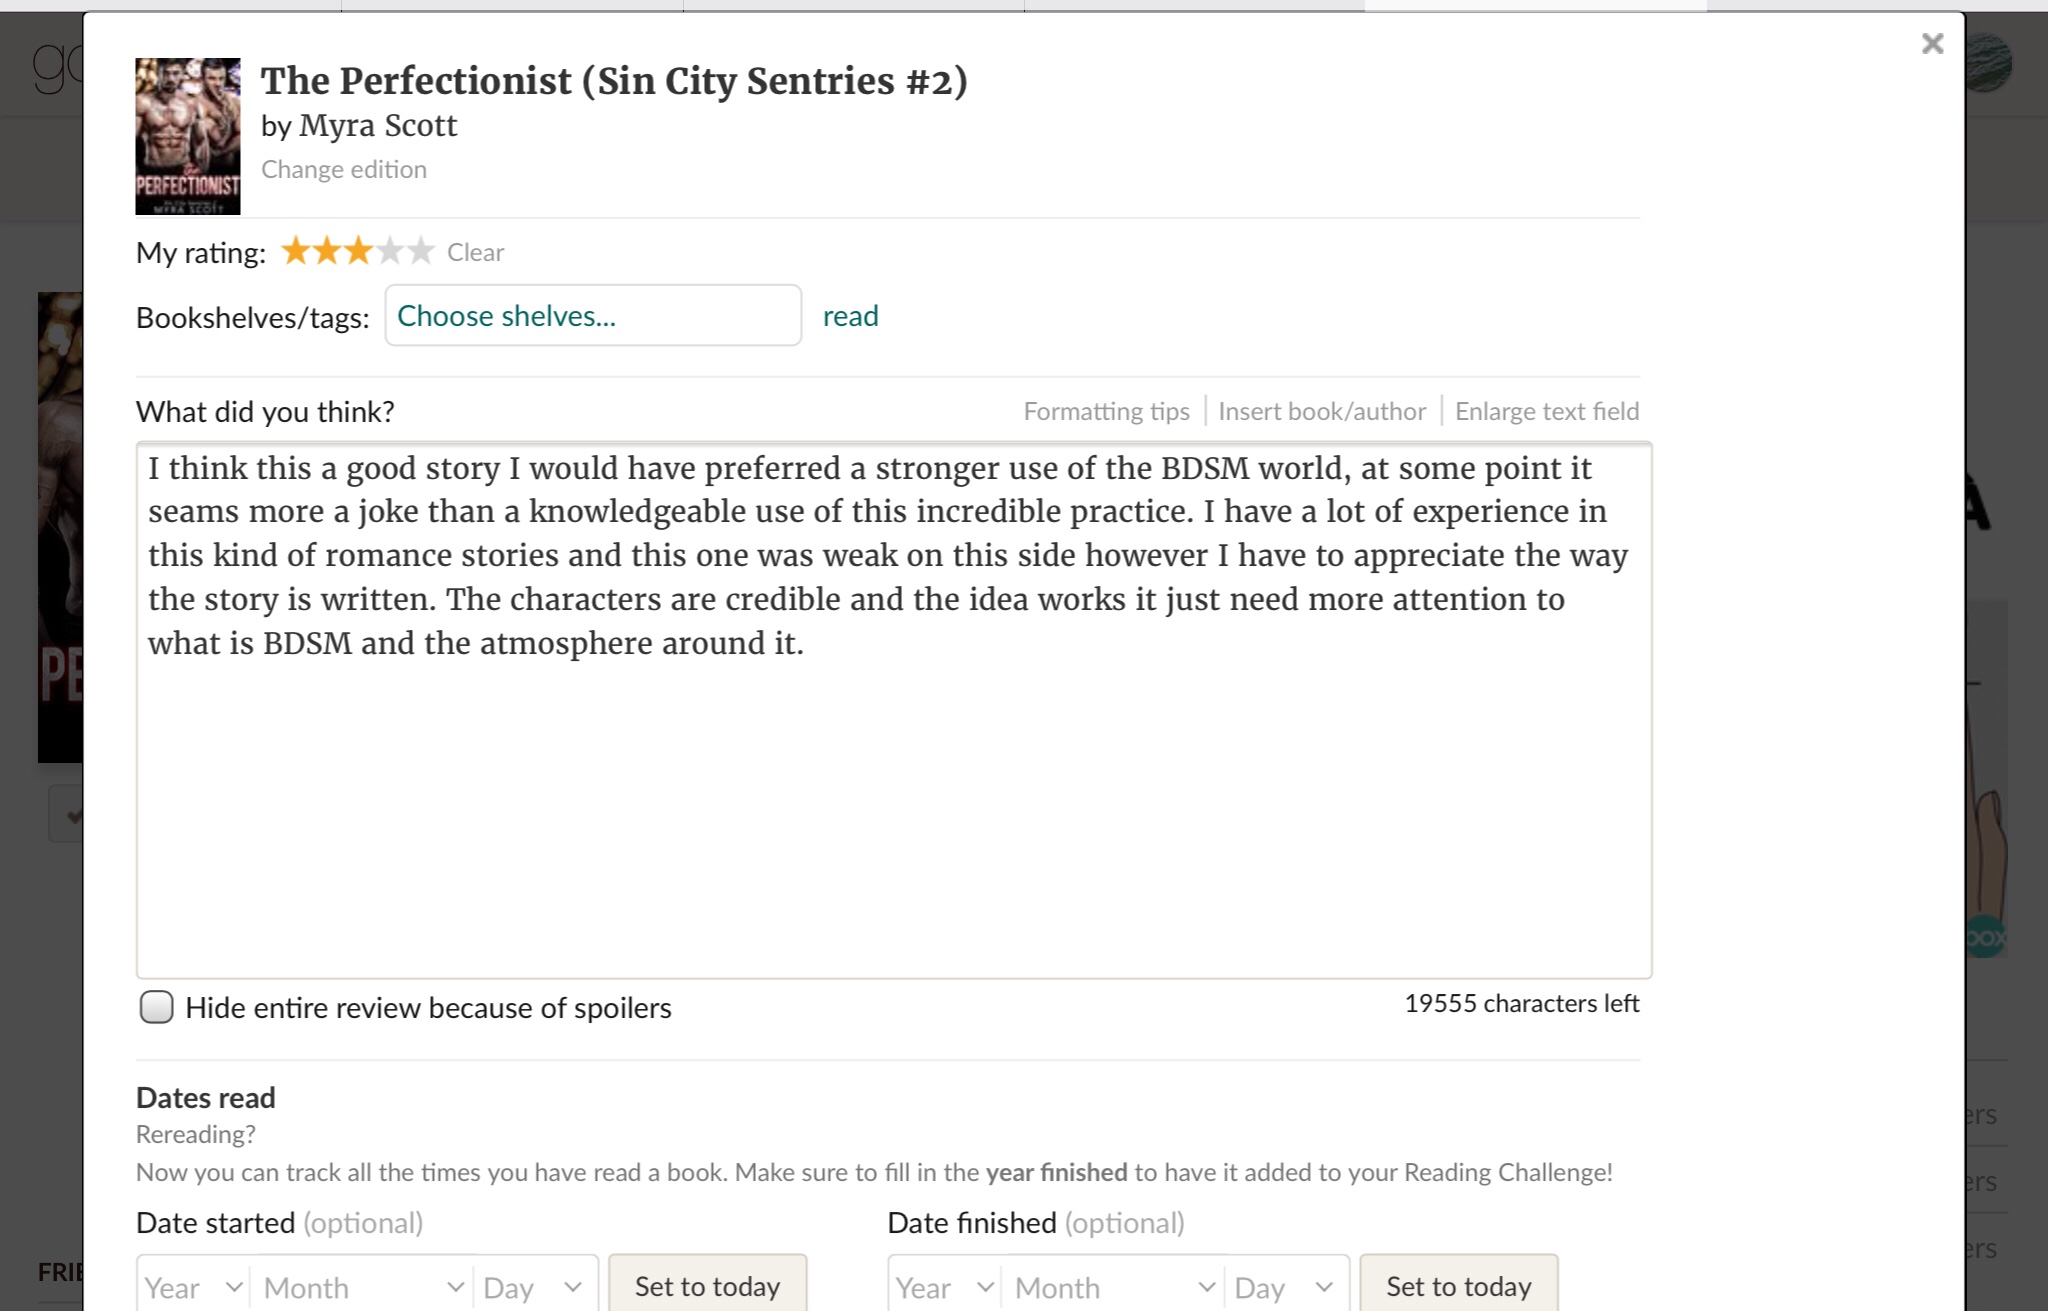Open the Date started Day dropdown
The height and width of the screenshot is (1311, 2048).
point(532,1287)
